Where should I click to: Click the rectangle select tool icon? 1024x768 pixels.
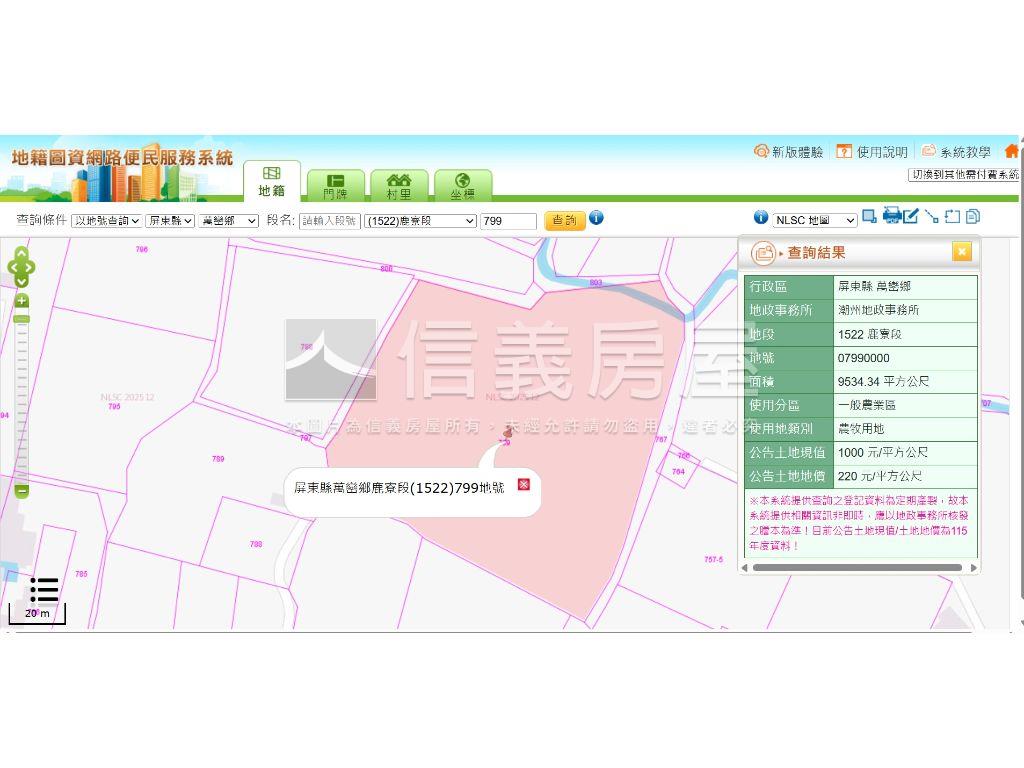point(869,216)
